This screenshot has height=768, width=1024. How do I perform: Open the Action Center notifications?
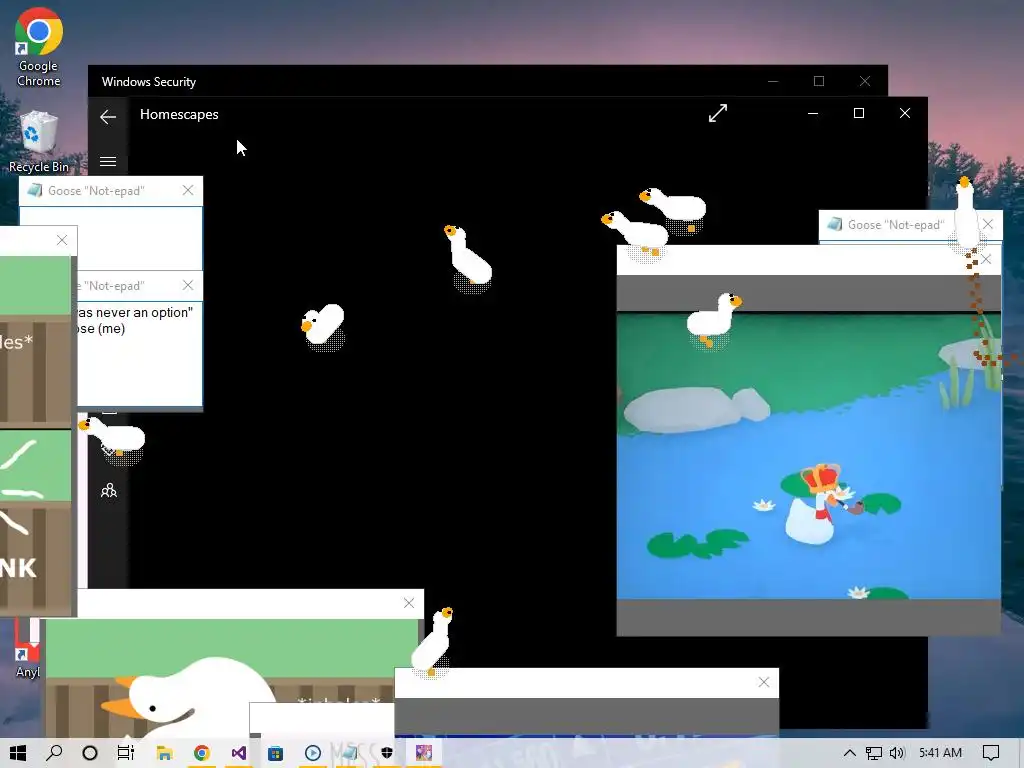point(991,753)
